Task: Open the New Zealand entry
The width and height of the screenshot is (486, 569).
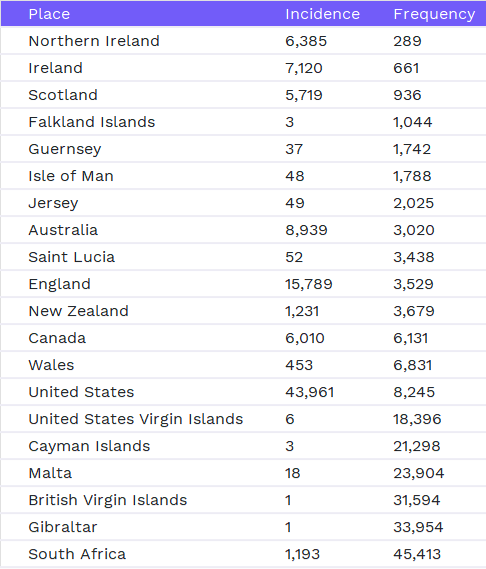Action: [79, 311]
